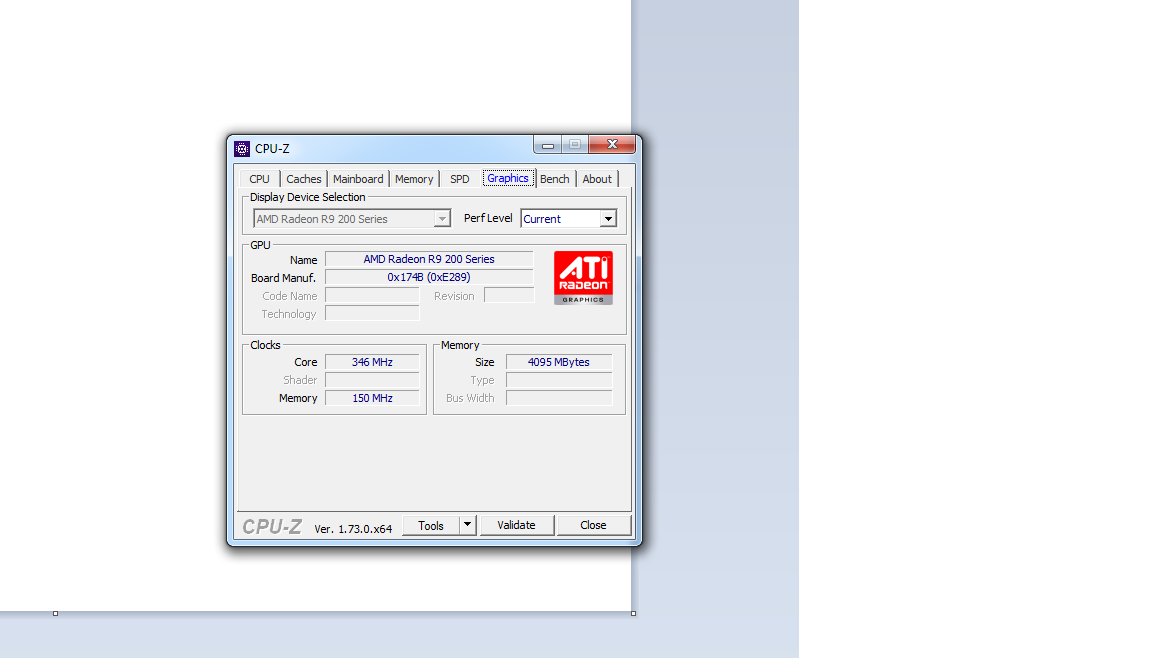The width and height of the screenshot is (1152, 658).
Task: Click the Memory clock value 150 MHz
Action: pos(372,398)
